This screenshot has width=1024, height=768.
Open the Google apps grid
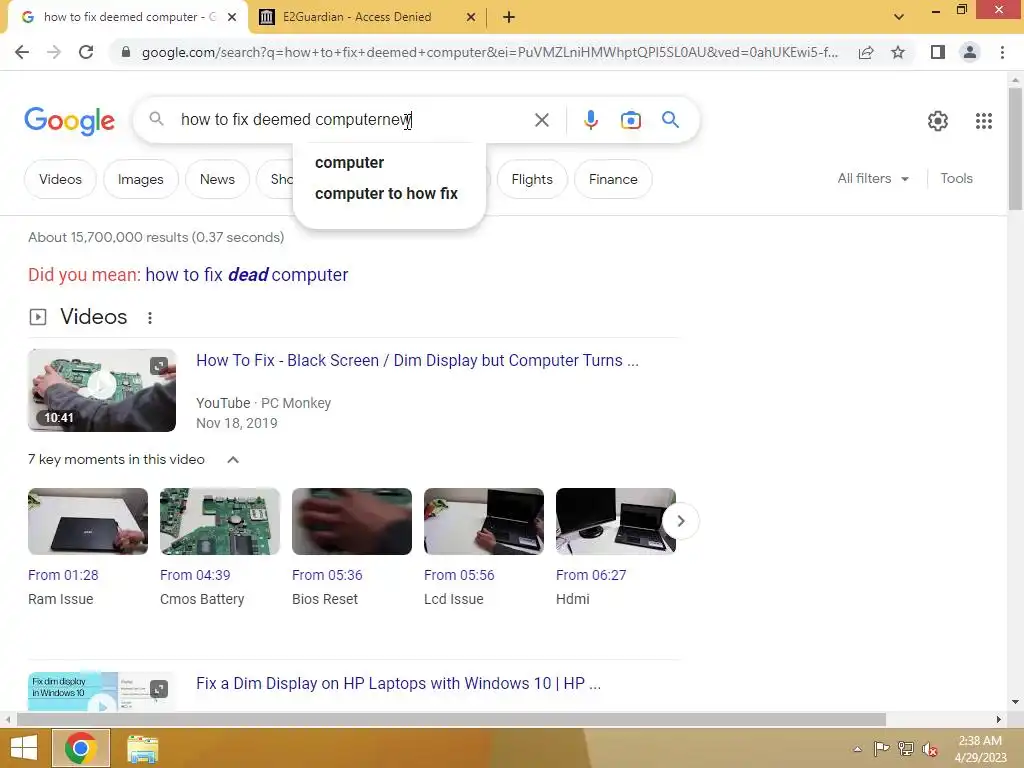click(984, 121)
